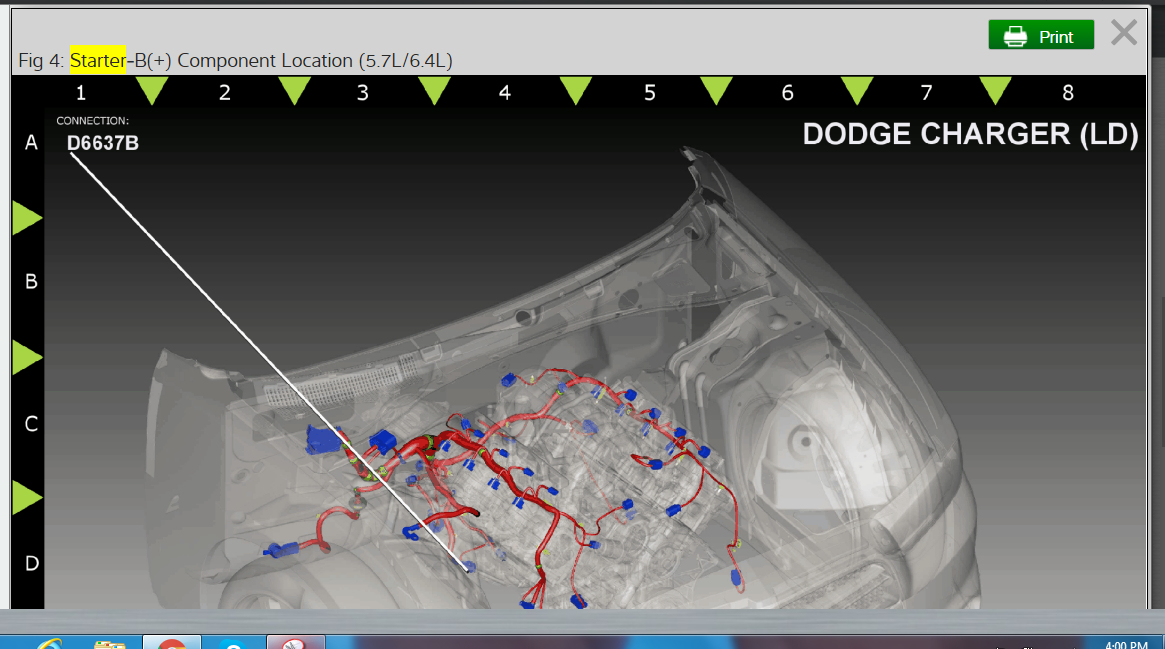Click column number 8 on grid ruler

pos(1068,93)
